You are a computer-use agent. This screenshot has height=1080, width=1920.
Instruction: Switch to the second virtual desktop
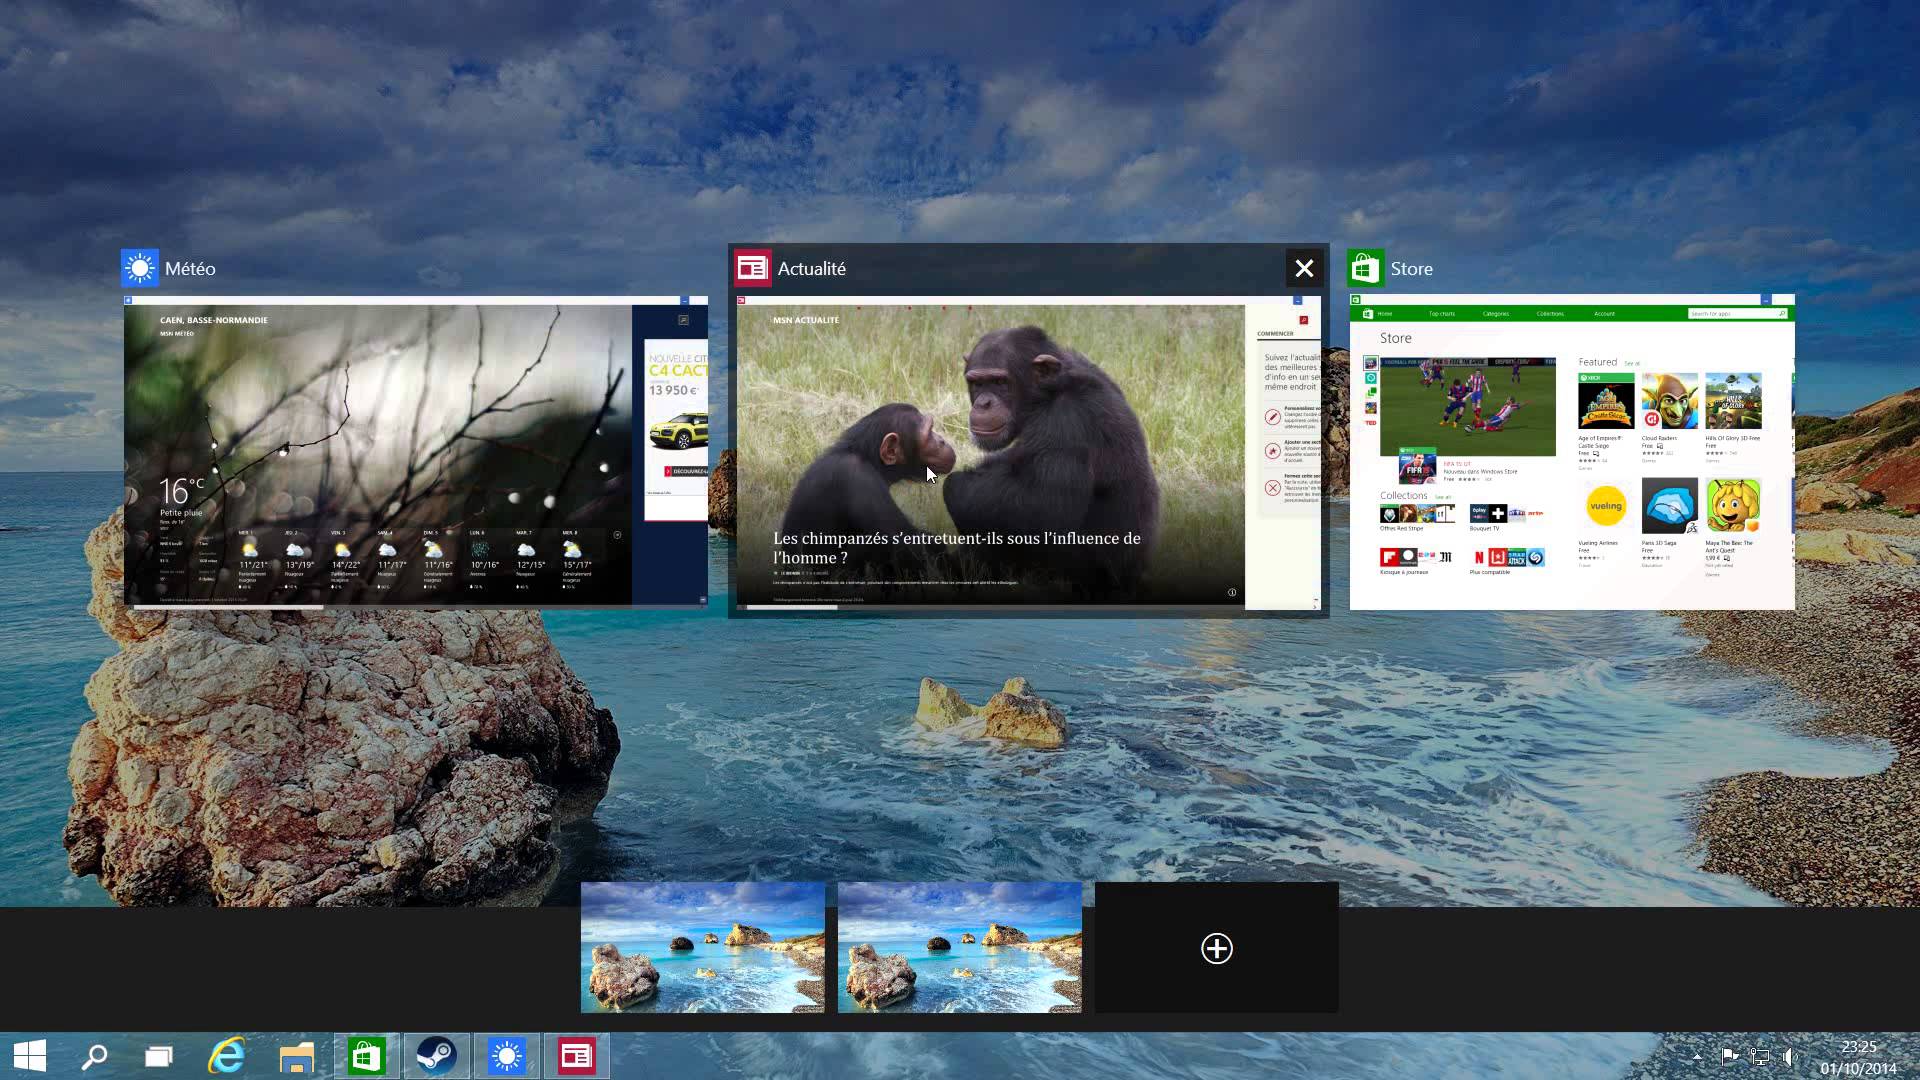tap(960, 947)
